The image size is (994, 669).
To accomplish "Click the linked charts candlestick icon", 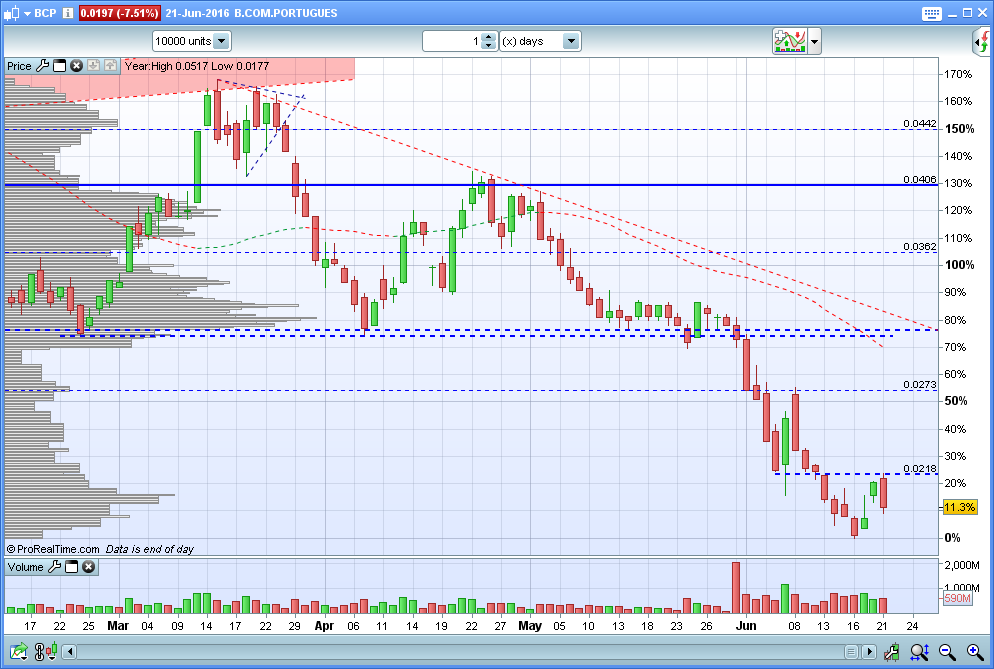I will click(x=46, y=651).
